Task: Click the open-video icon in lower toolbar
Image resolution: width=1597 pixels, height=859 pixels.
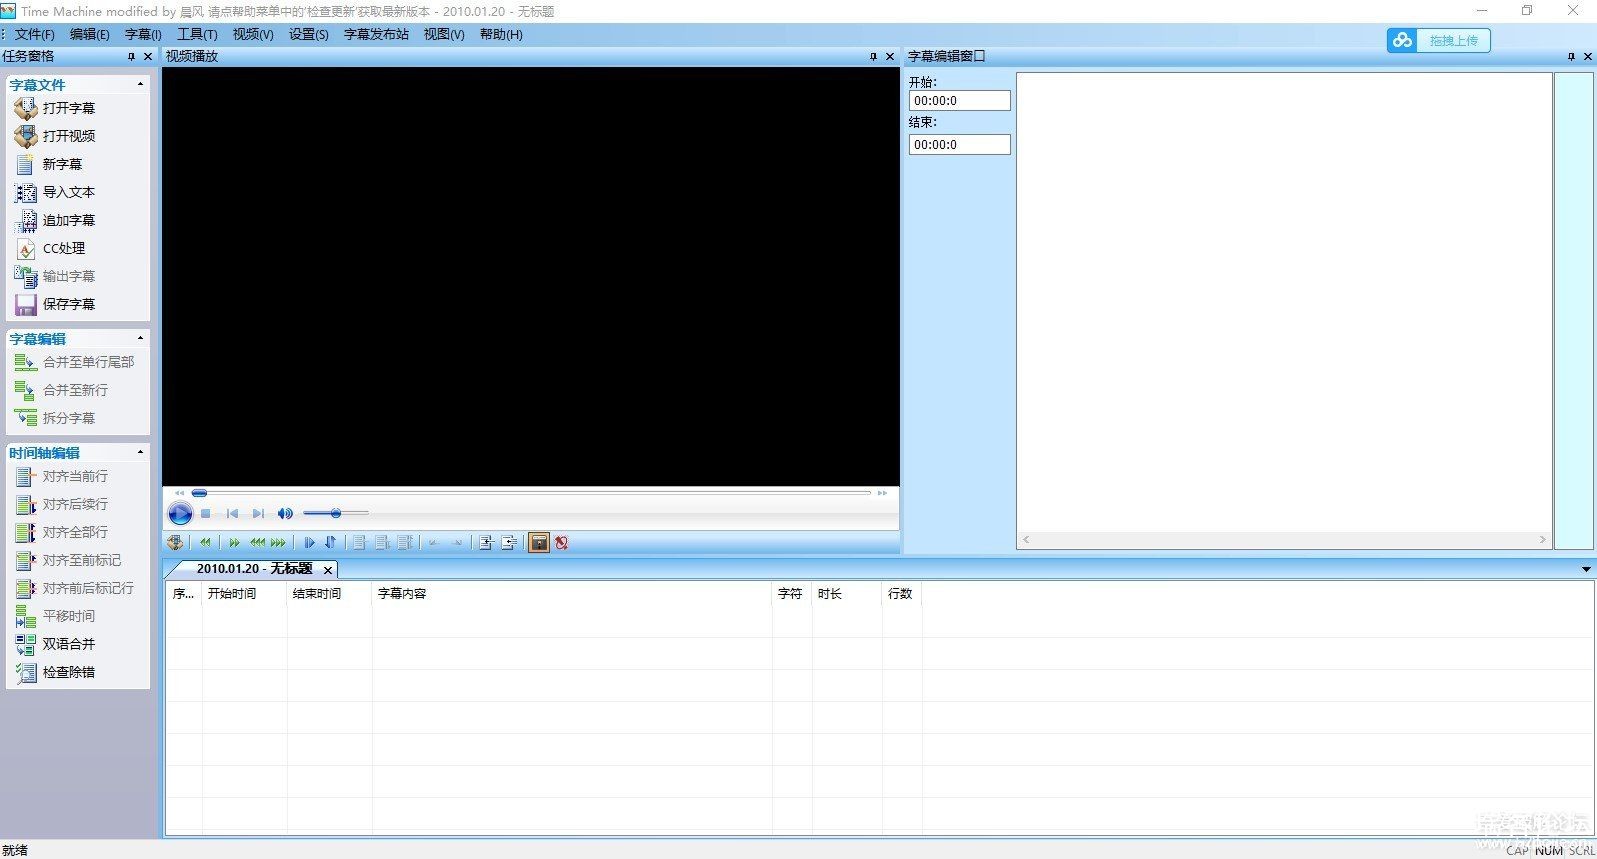Action: (x=175, y=543)
